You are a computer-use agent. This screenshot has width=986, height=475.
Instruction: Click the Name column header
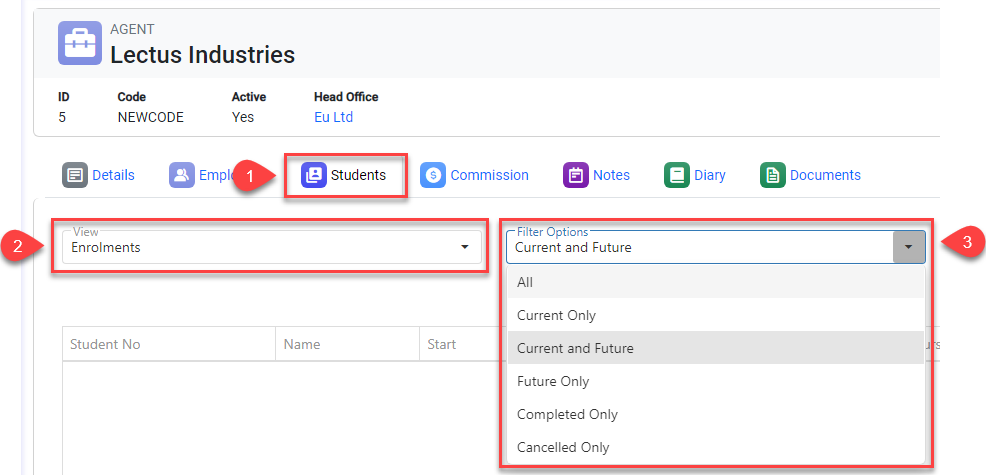(302, 344)
